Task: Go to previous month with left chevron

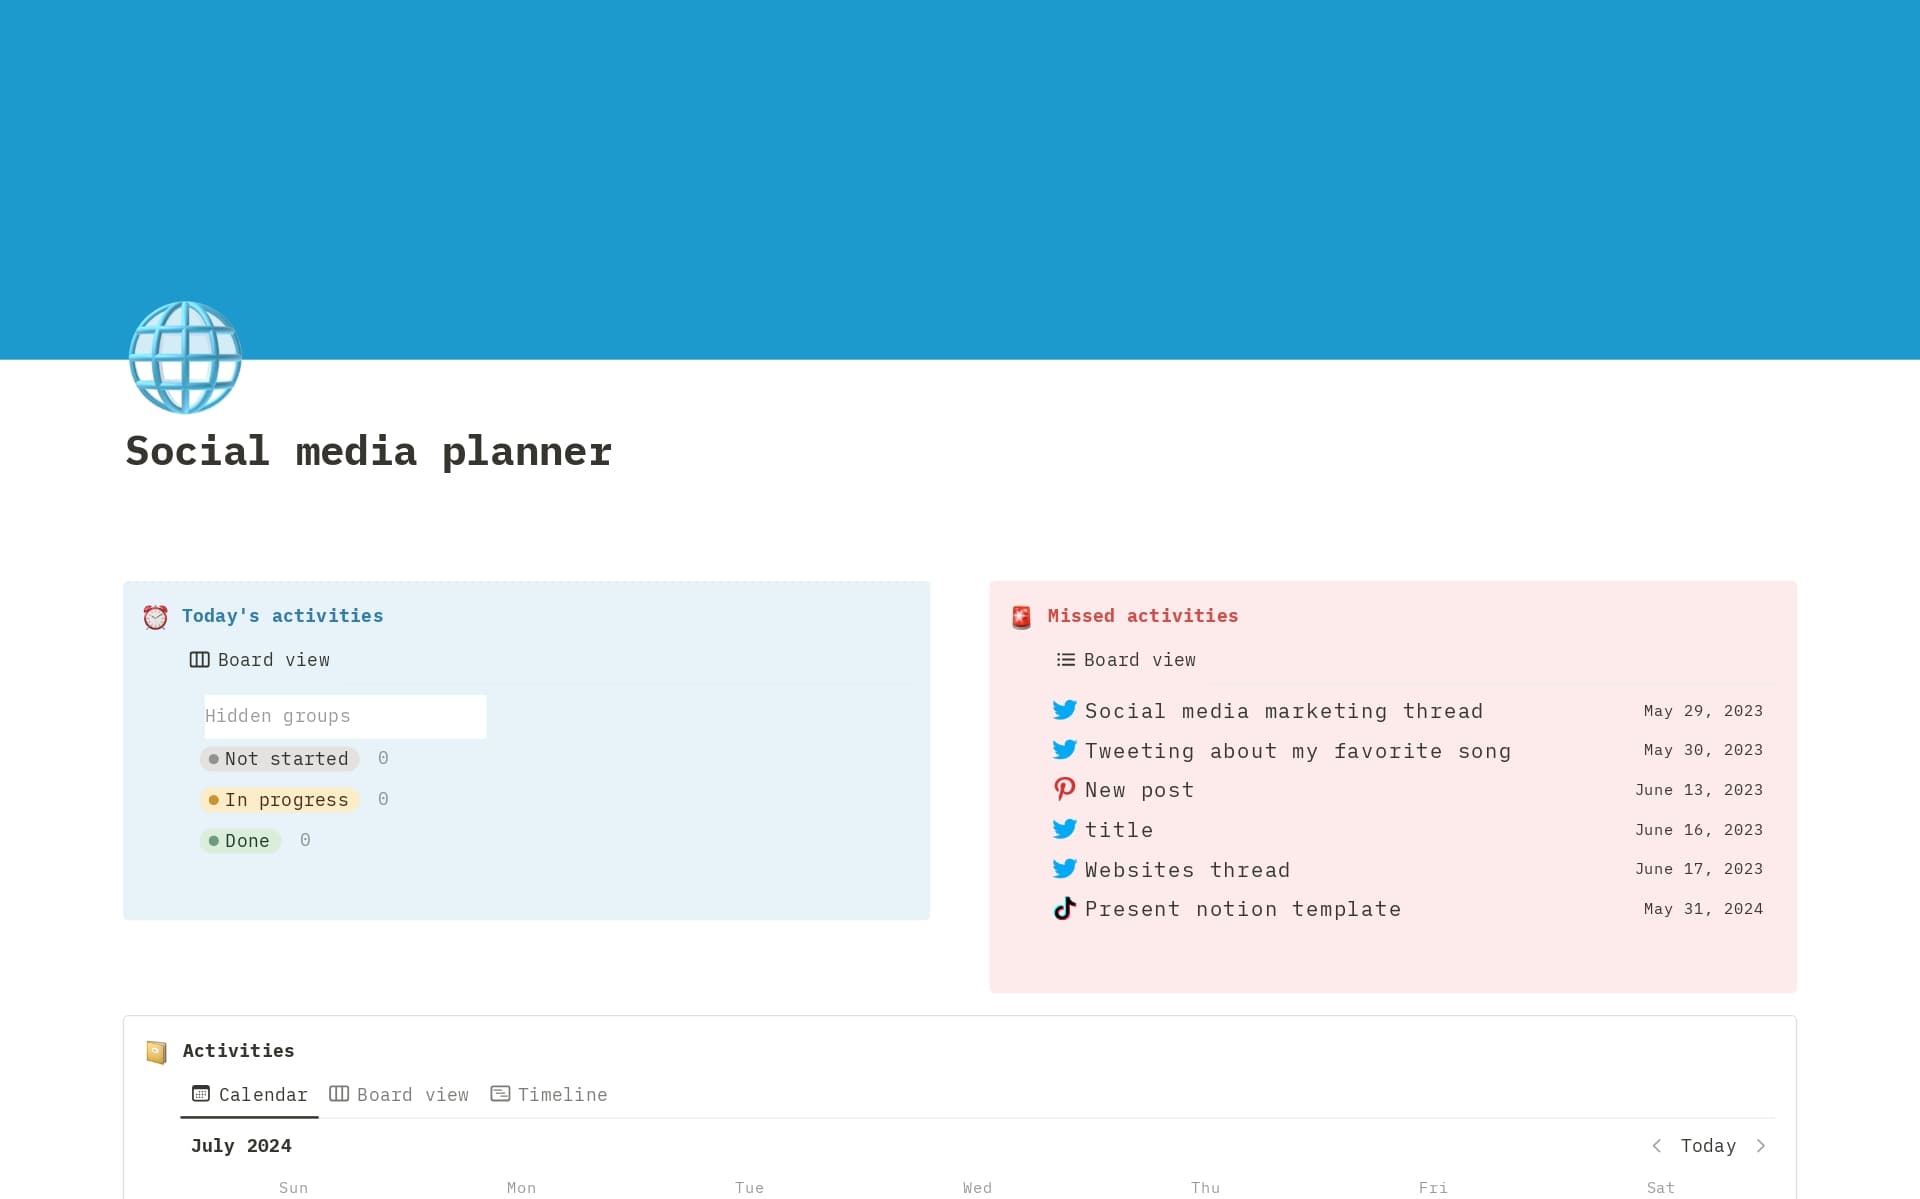Action: (1657, 1146)
